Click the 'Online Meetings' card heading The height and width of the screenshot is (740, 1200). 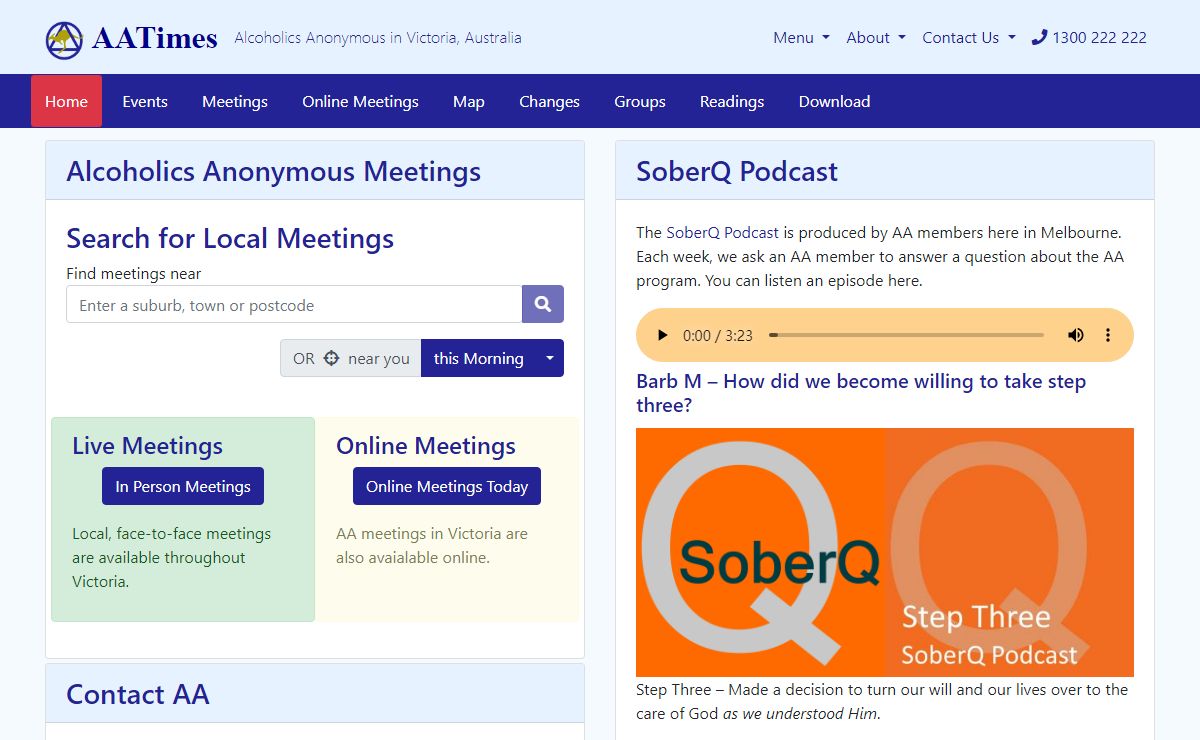pyautogui.click(x=426, y=446)
